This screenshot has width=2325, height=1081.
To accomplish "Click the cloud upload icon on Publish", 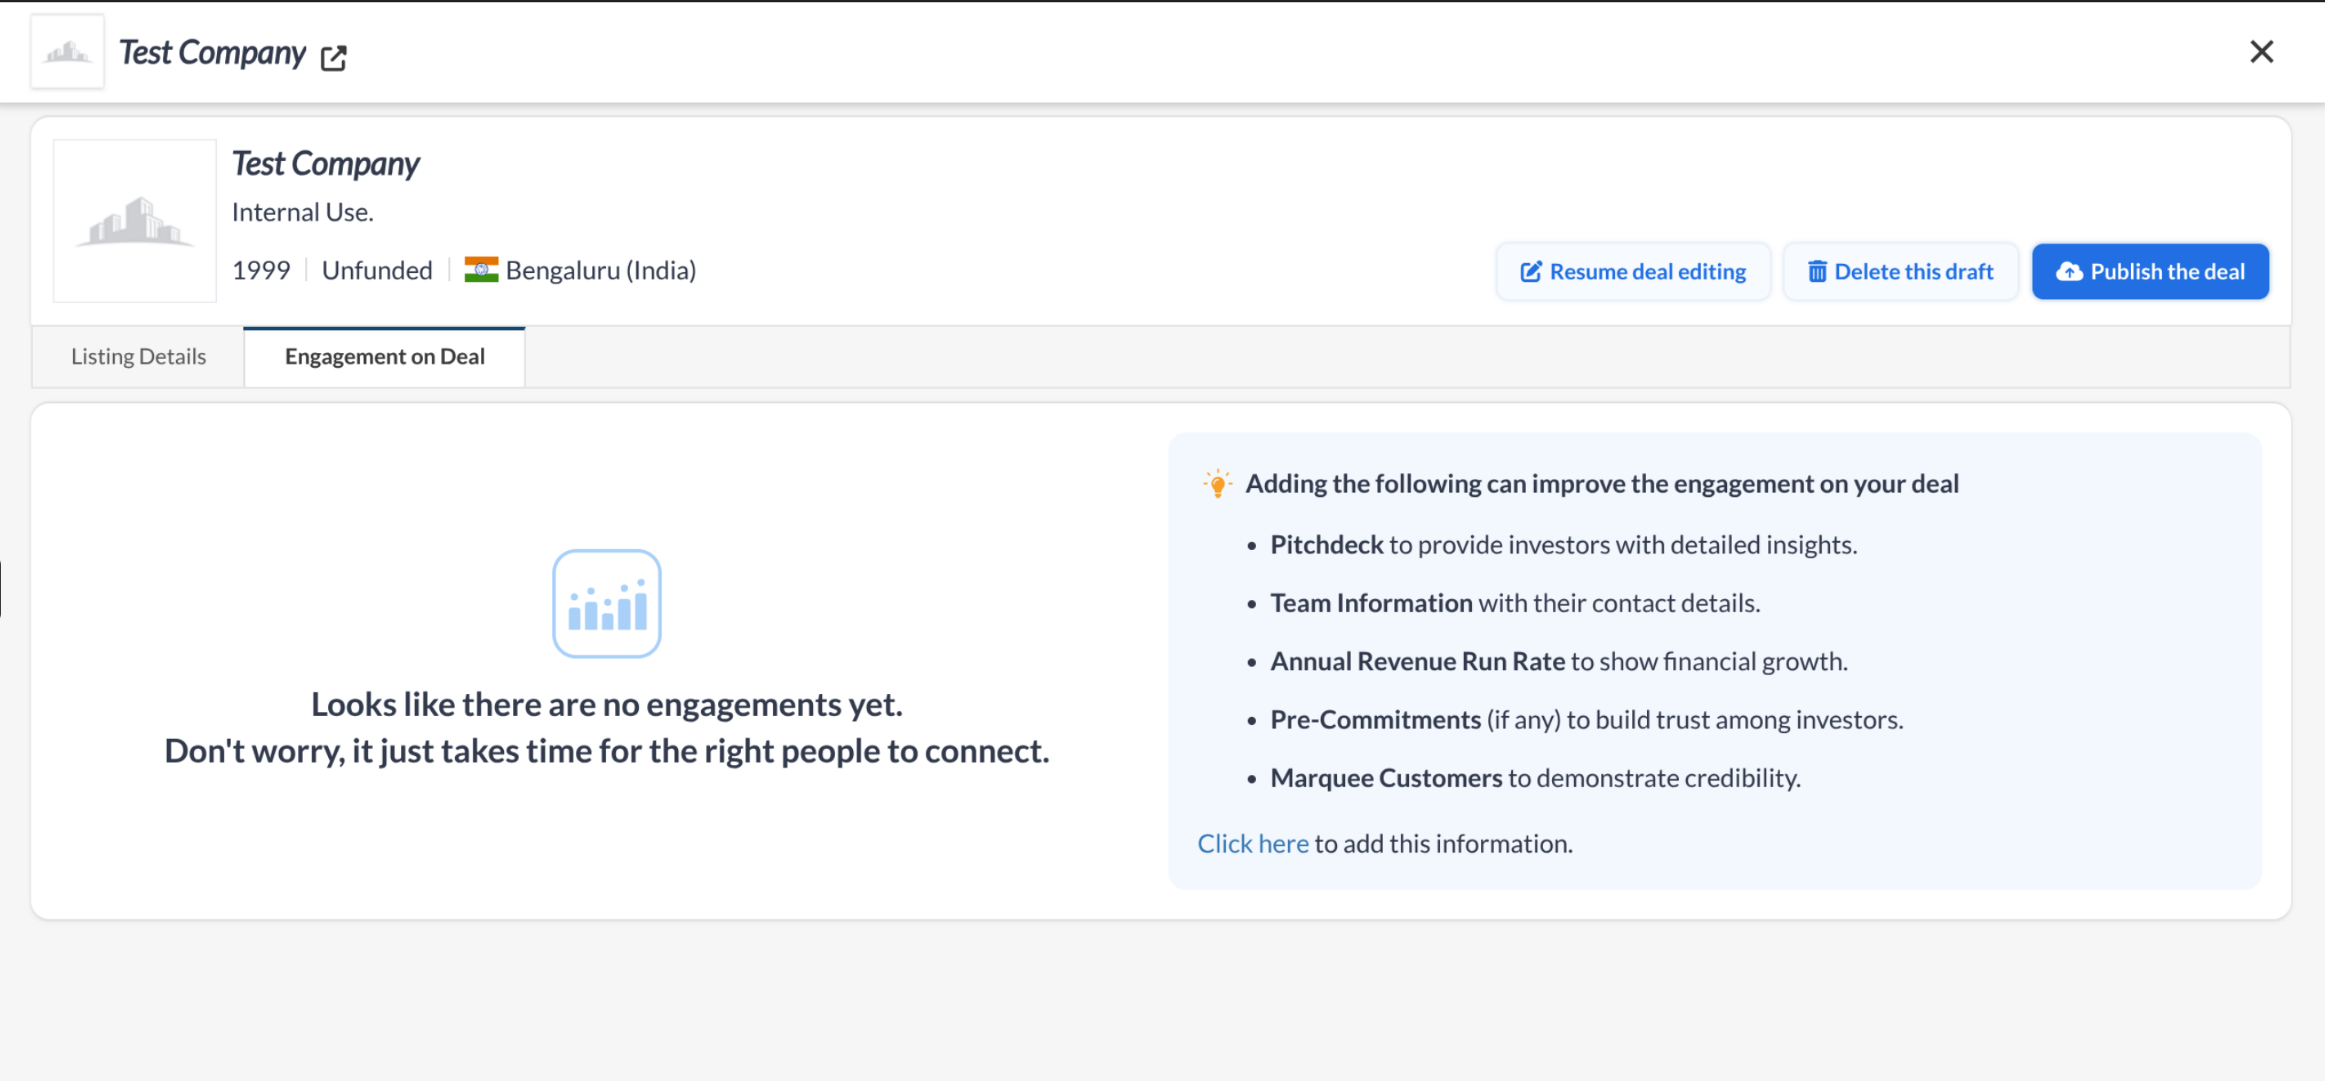I will [x=2069, y=272].
